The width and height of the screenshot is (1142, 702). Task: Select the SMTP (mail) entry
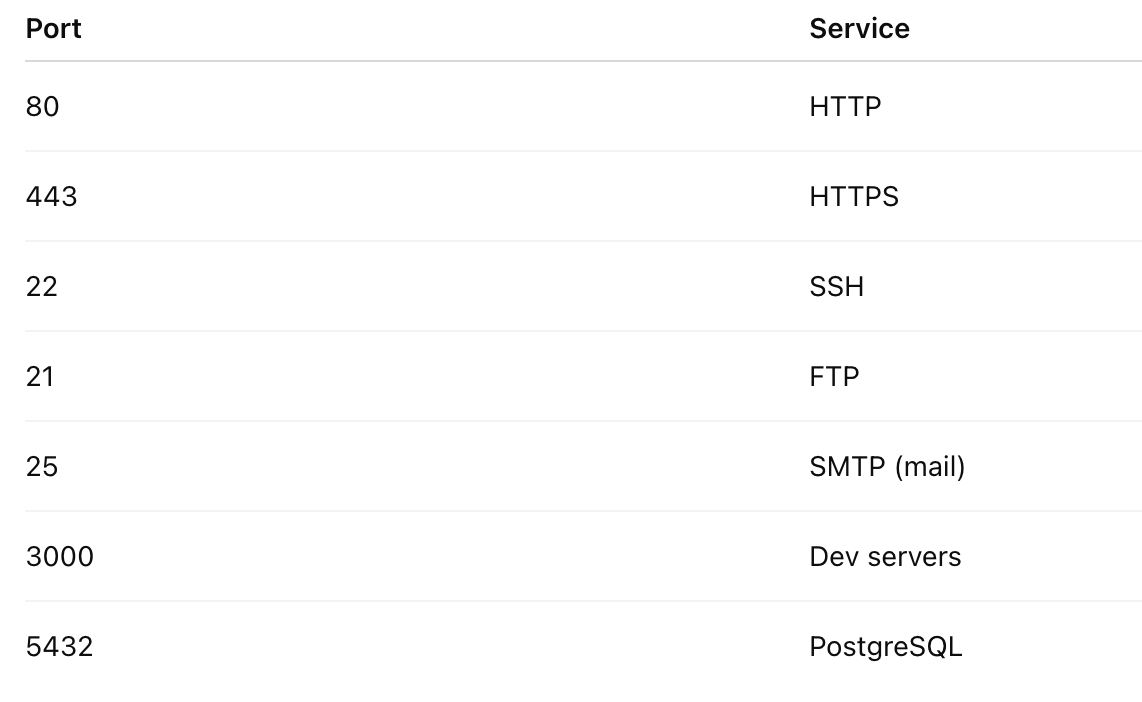point(887,466)
